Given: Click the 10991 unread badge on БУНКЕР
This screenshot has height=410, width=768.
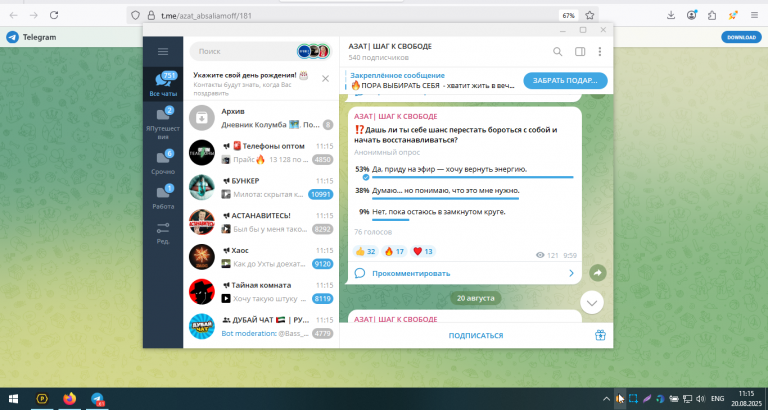Looking at the screenshot, I should pos(320,194).
